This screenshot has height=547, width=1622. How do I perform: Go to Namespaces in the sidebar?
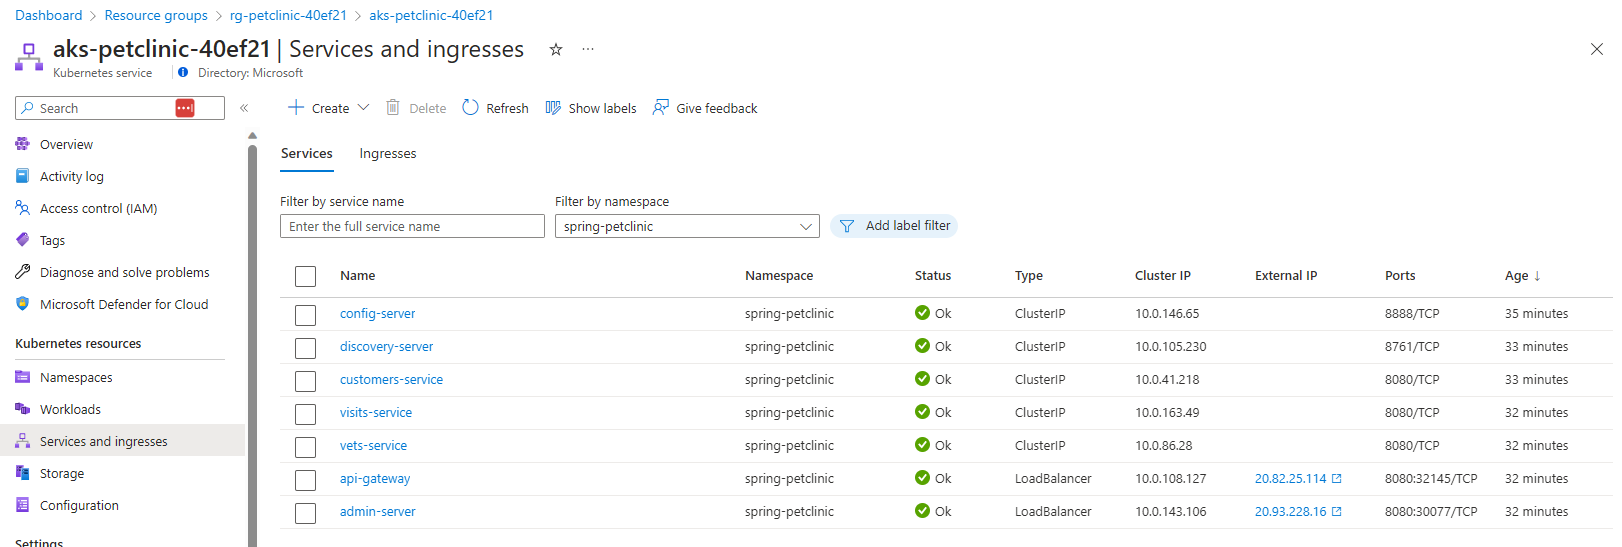[76, 377]
